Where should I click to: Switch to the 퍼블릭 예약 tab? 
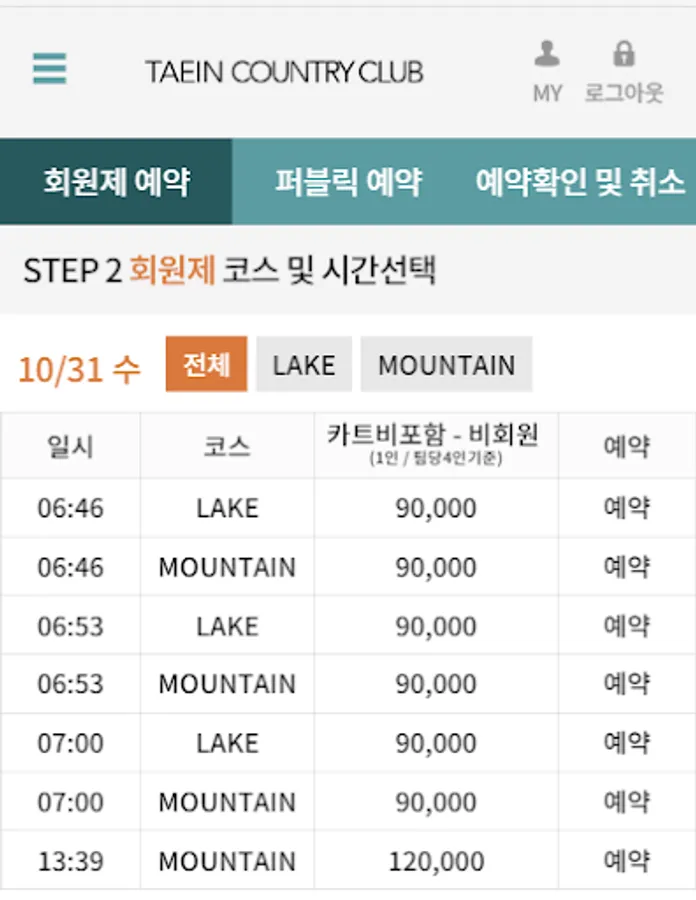(x=348, y=182)
